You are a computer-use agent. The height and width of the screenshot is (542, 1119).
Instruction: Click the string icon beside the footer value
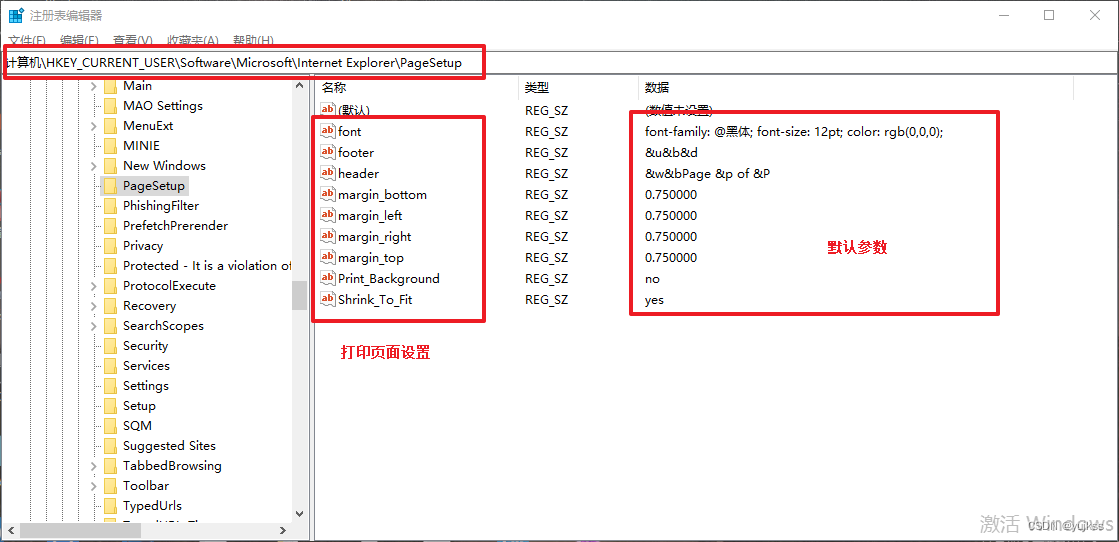tap(328, 151)
